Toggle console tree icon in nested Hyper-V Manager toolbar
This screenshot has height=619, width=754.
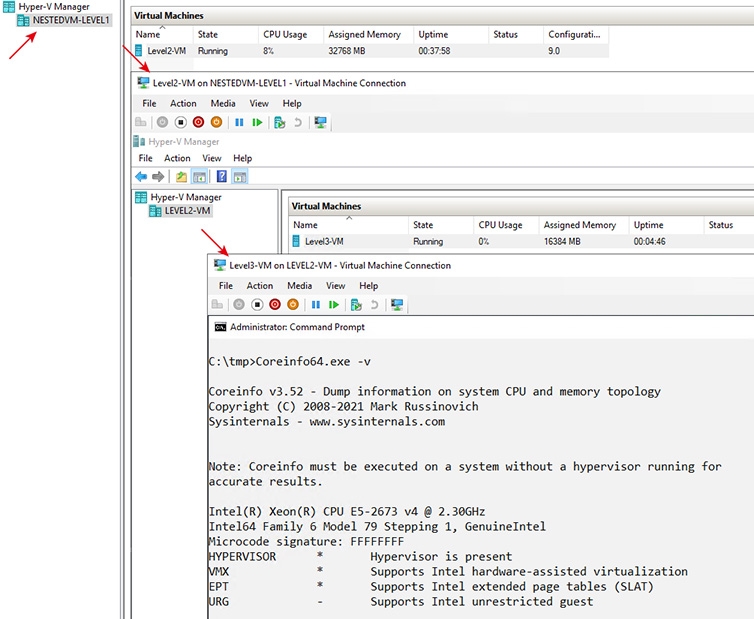click(x=199, y=177)
